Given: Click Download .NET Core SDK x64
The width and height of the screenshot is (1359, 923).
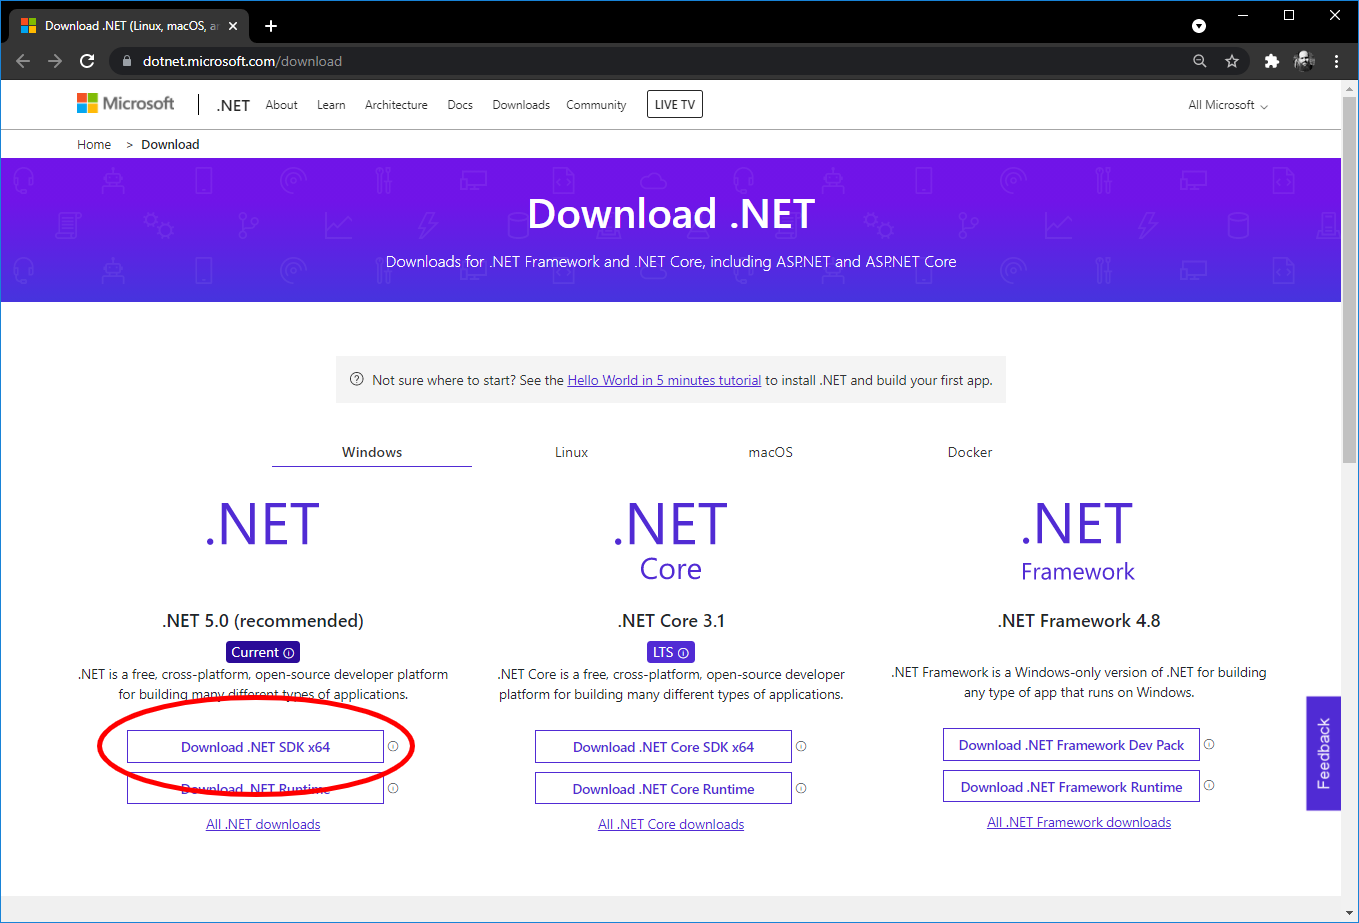Looking at the screenshot, I should 663,747.
